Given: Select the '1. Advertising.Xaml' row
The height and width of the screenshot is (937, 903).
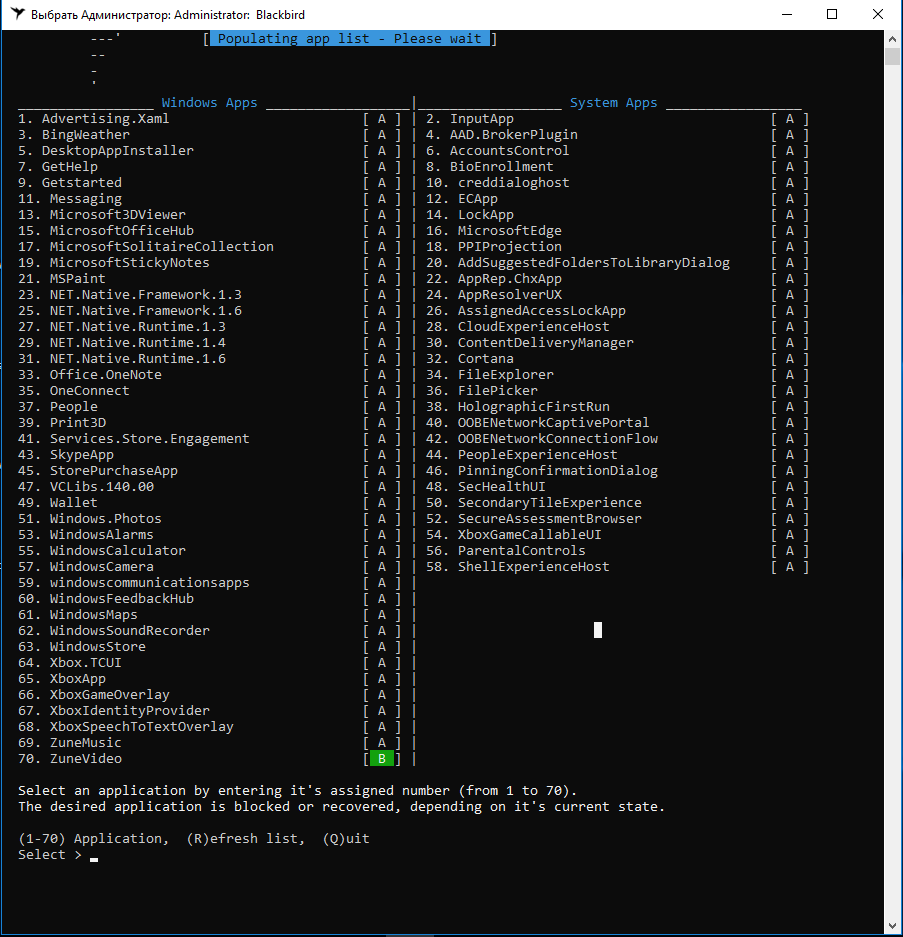Looking at the screenshot, I should click(x=209, y=119).
